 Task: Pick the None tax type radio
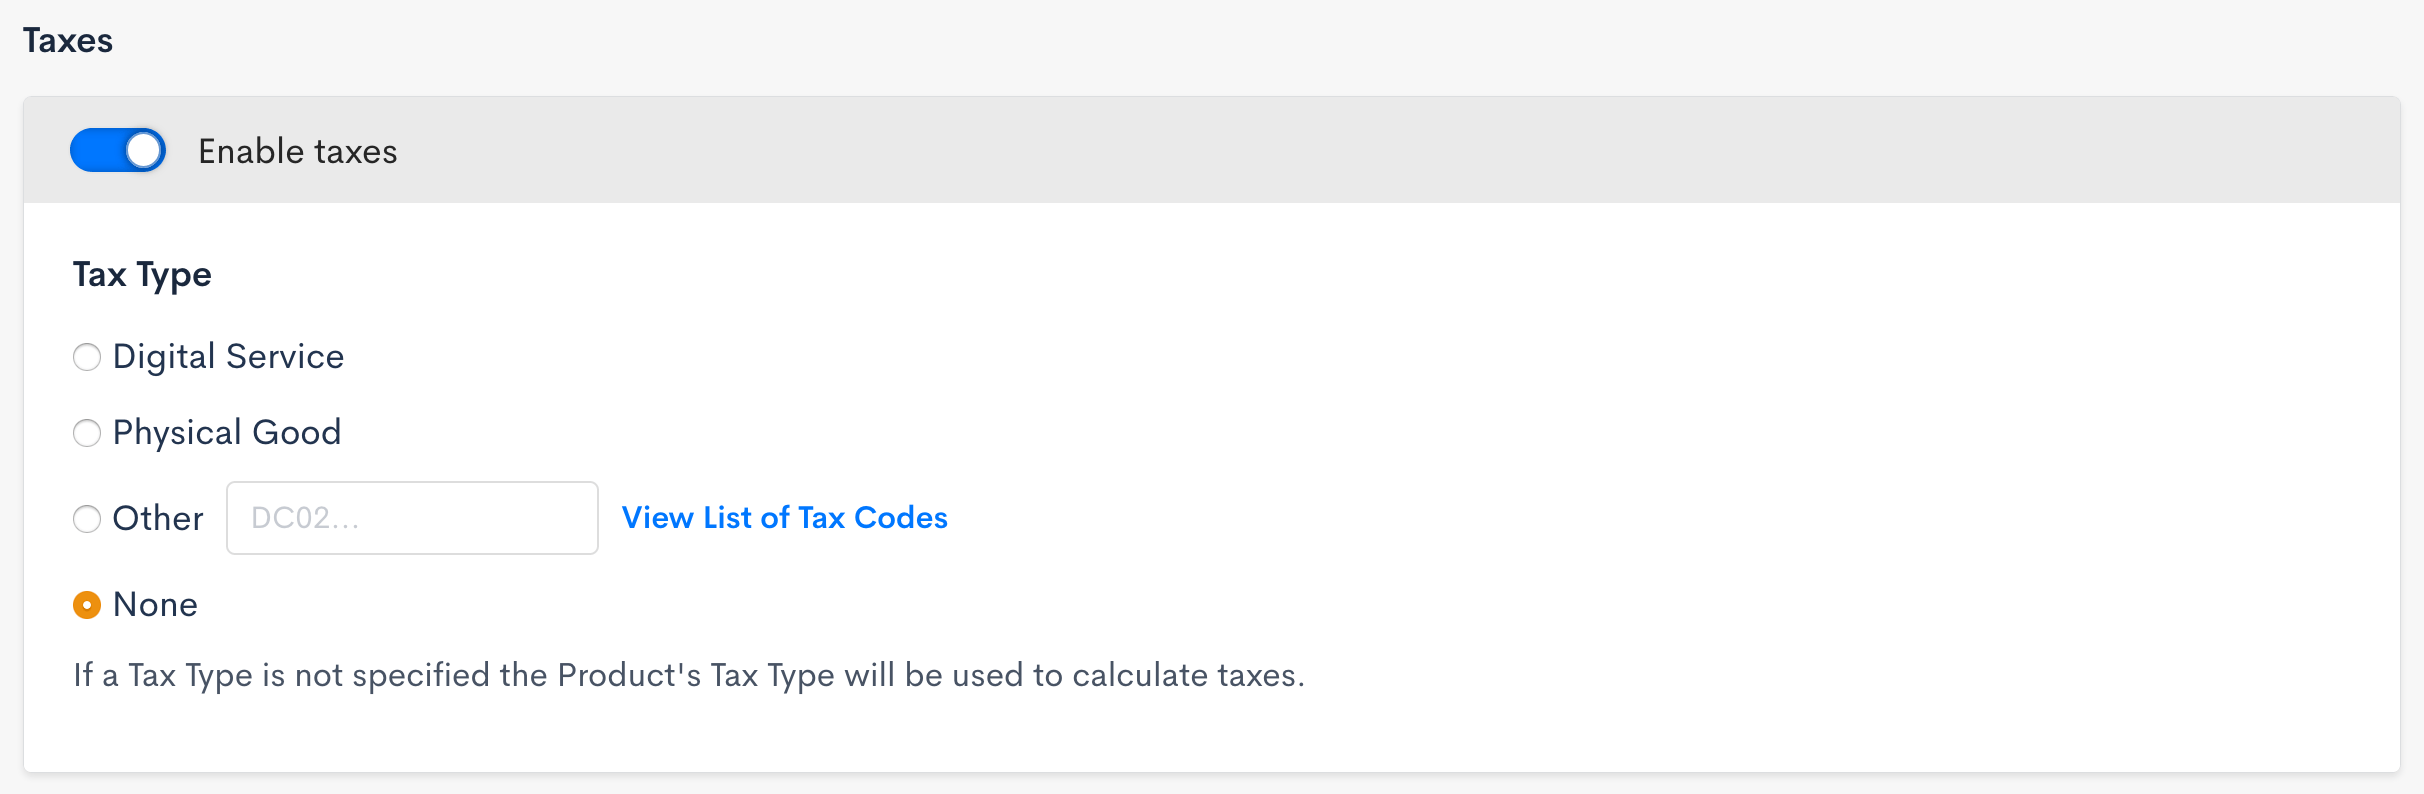coord(87,605)
